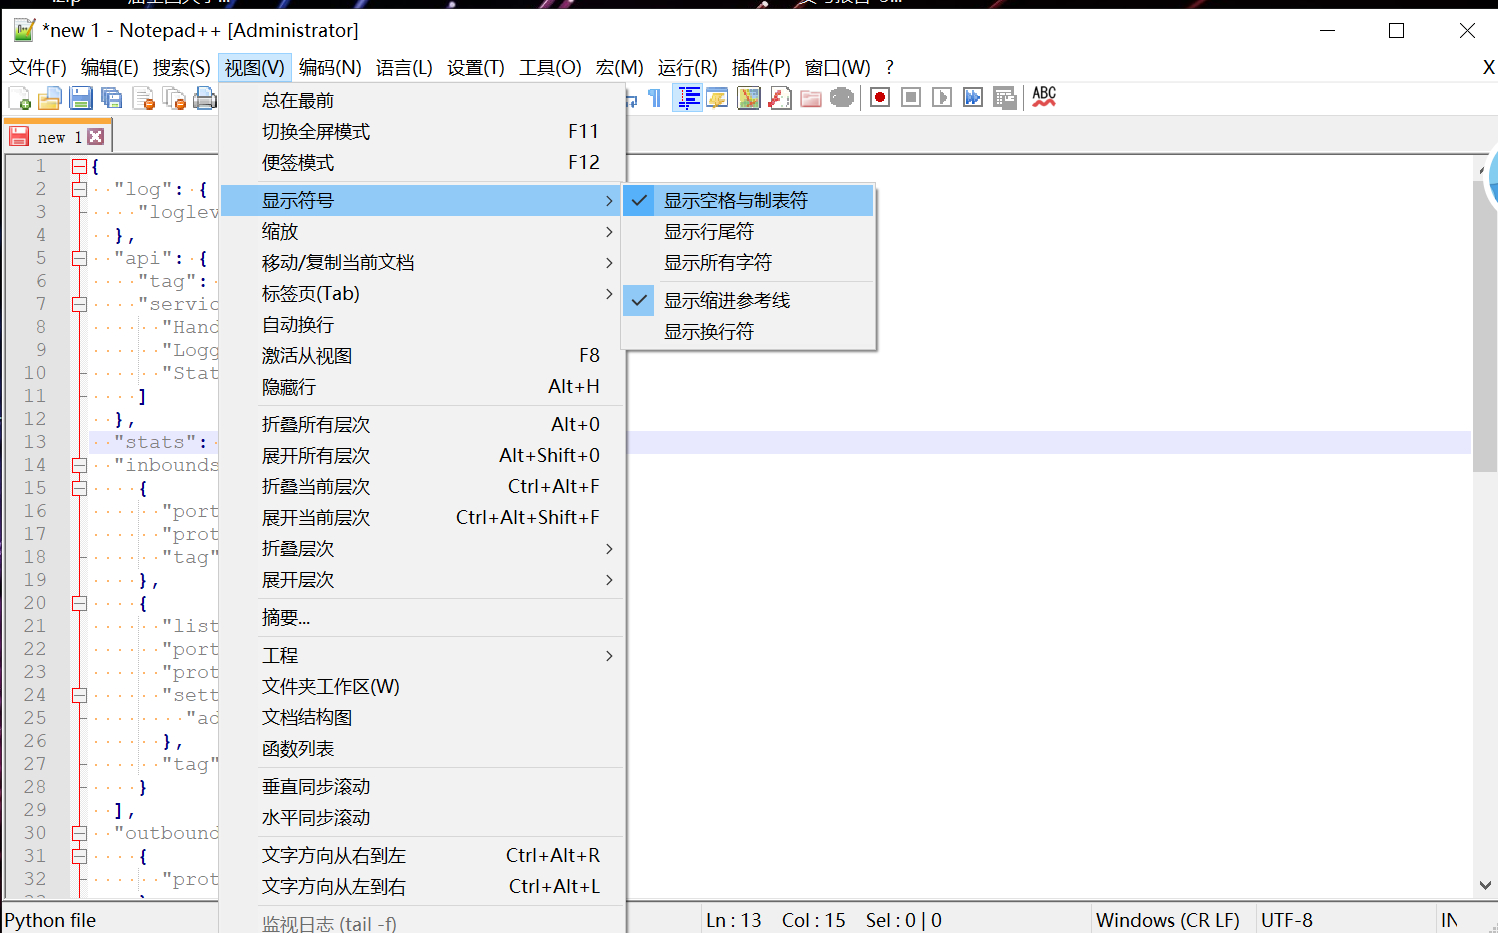This screenshot has width=1498, height=933.
Task: Click the Open file folder icon
Action: pyautogui.click(x=50, y=98)
